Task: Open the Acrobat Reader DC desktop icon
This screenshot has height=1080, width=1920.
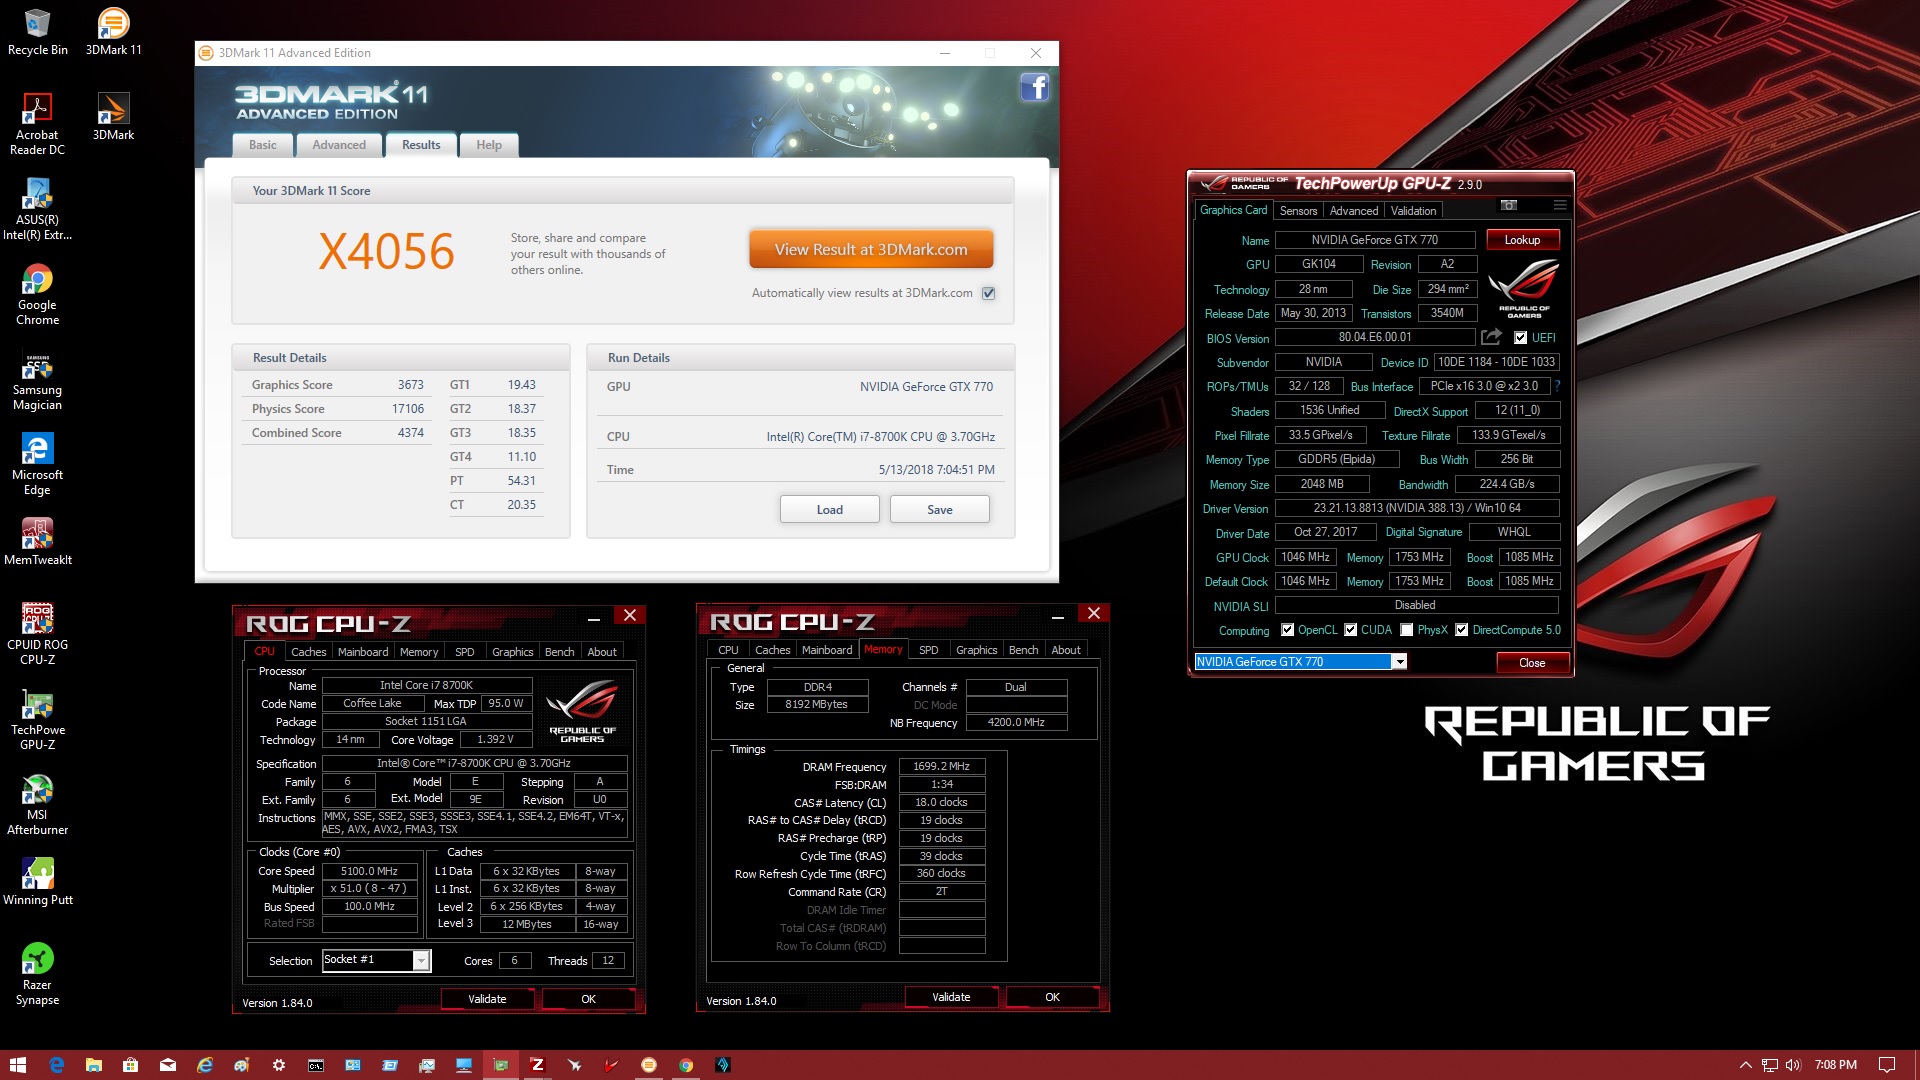Action: click(x=37, y=124)
